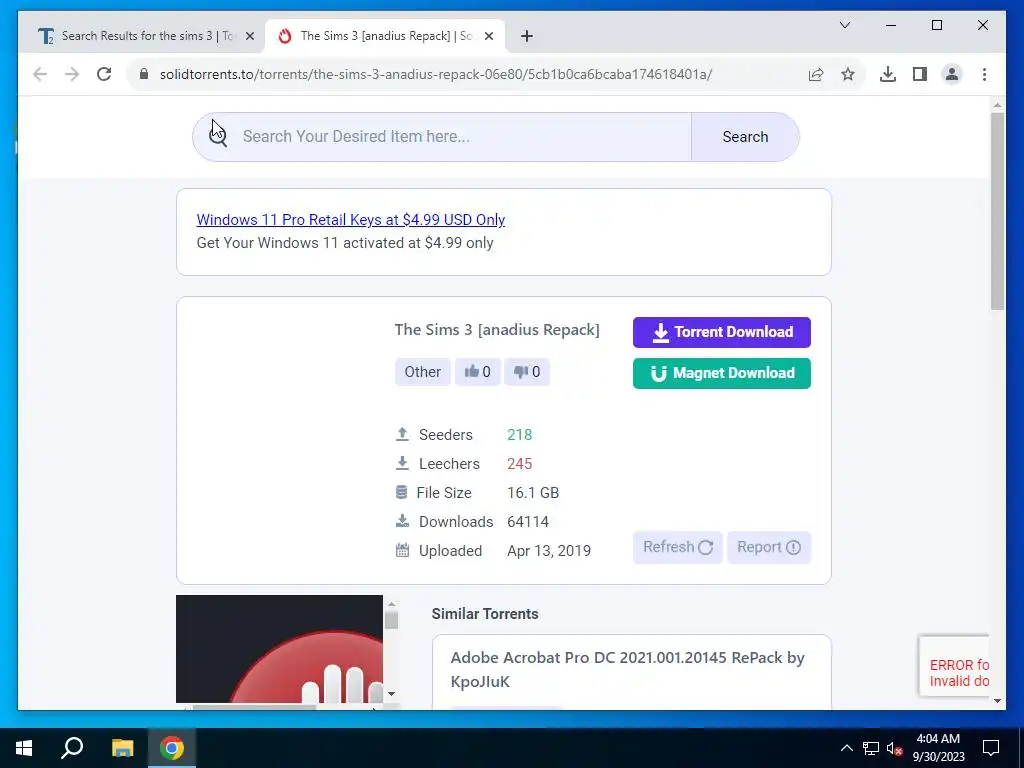
Task: Select The Sims 3 [anadius Repack] tab
Action: click(385, 36)
